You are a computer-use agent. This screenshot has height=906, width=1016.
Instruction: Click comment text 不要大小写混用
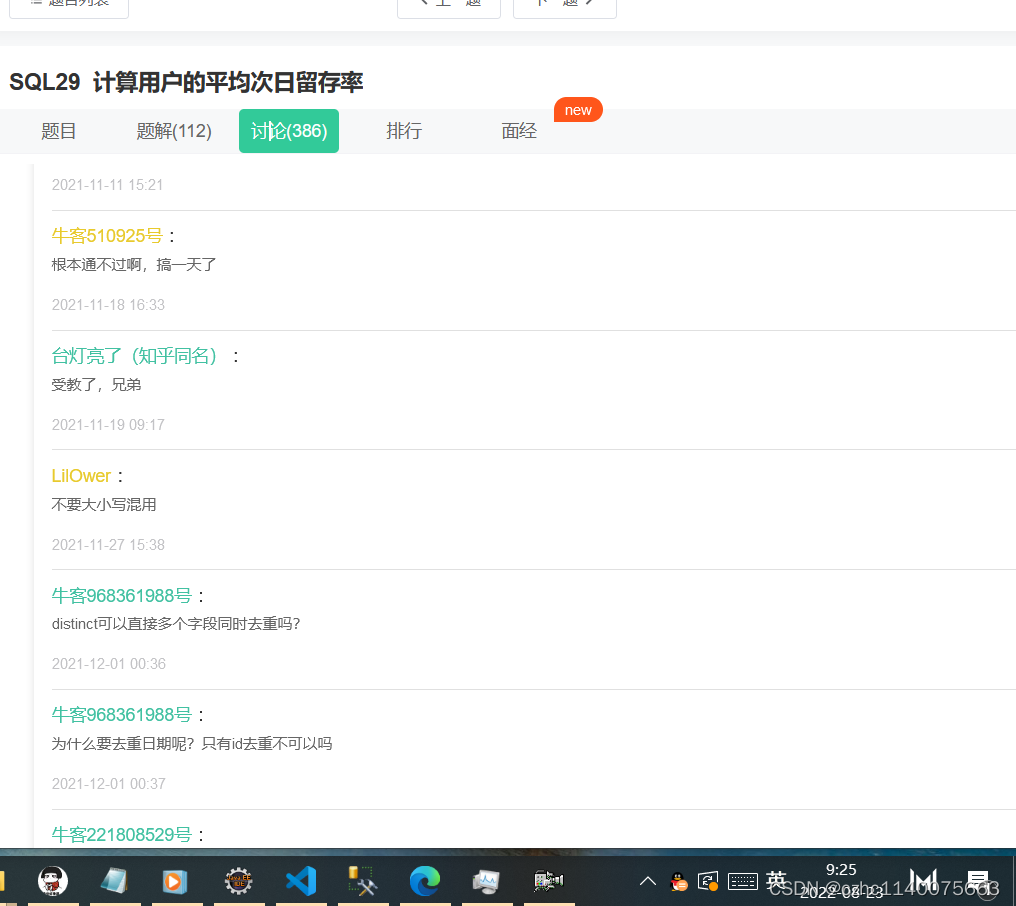(104, 505)
